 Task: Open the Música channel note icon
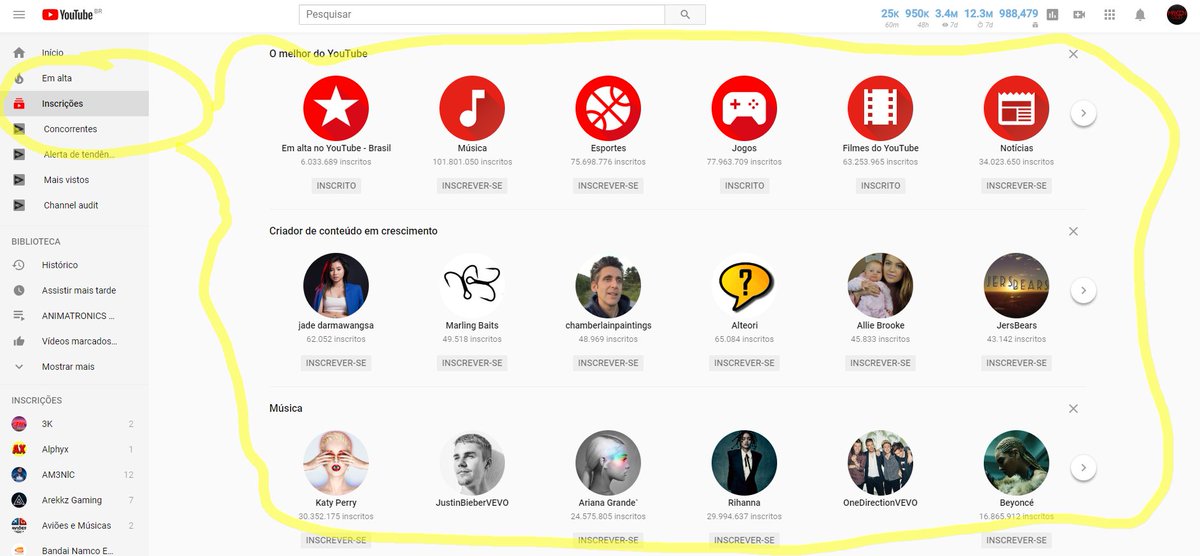[x=472, y=108]
